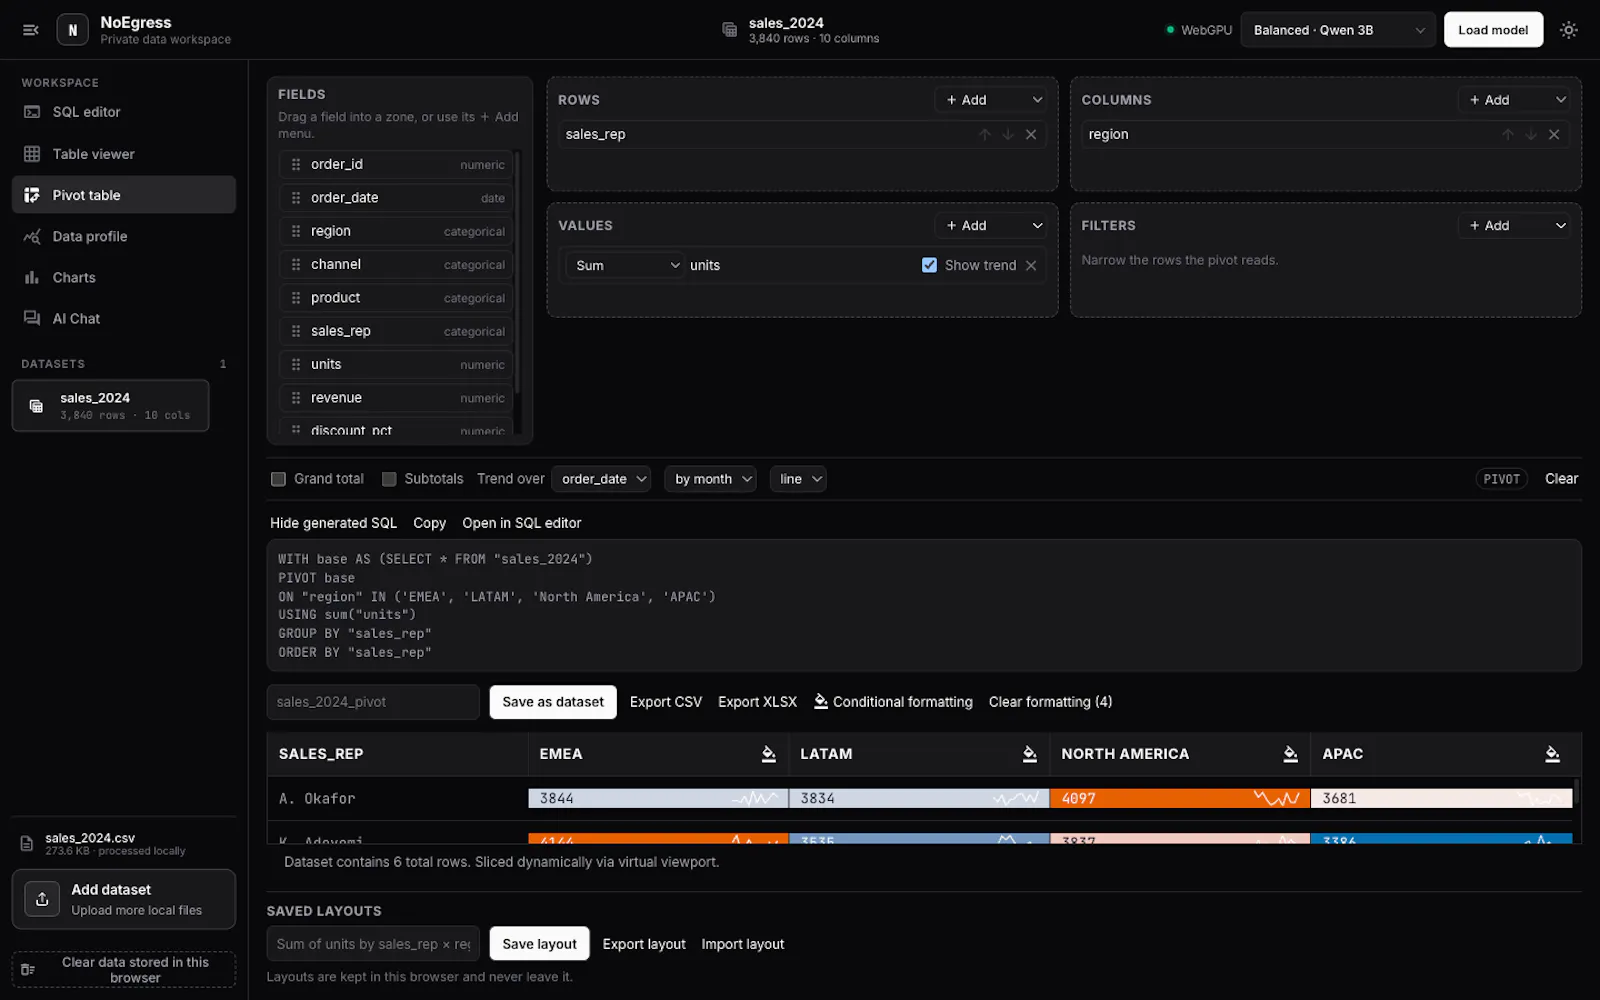Remove units from Values zone
Screen dimensions: 1600x1000
click(x=1031, y=265)
